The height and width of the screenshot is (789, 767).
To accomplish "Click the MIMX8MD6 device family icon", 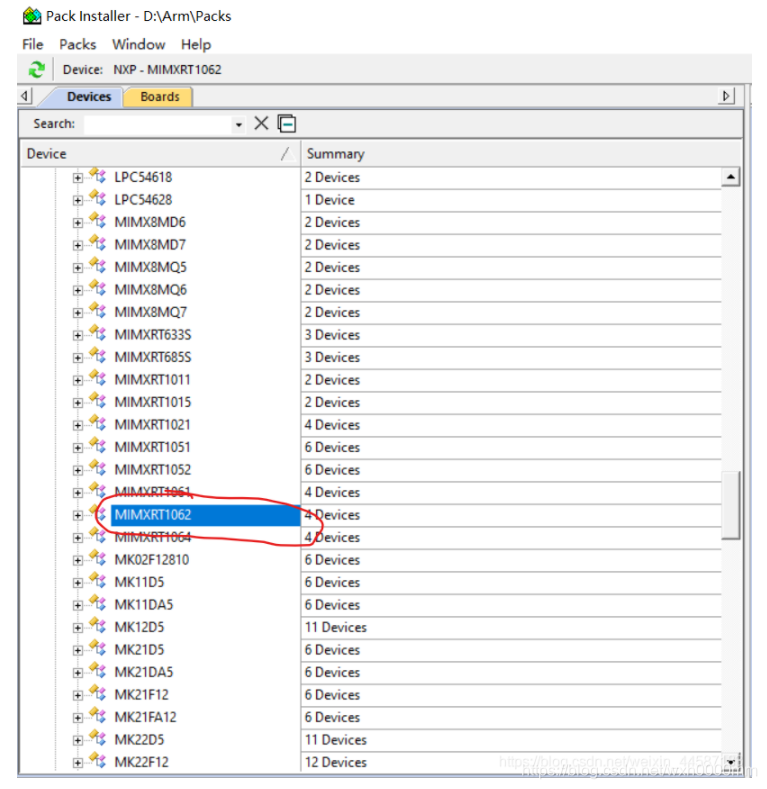I will coord(98,221).
